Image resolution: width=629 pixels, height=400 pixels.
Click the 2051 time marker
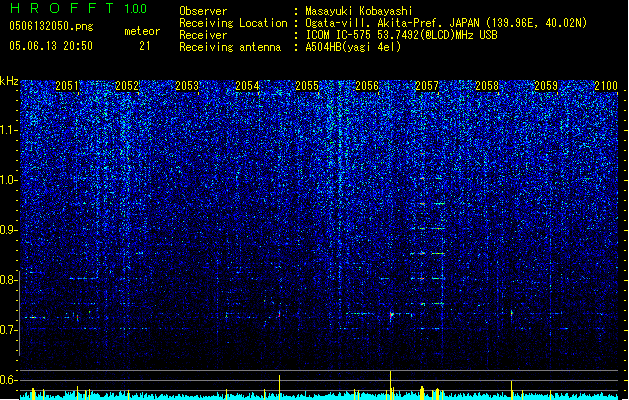click(x=67, y=85)
